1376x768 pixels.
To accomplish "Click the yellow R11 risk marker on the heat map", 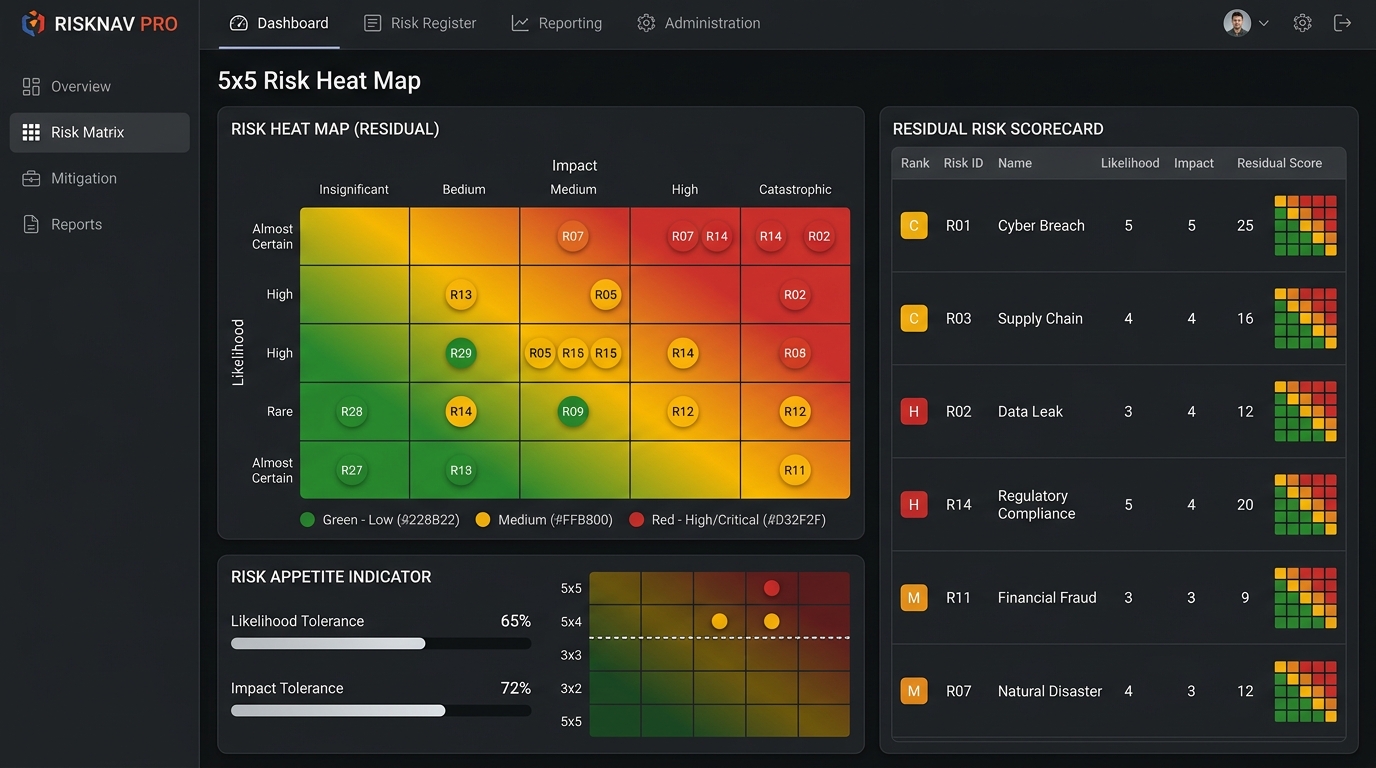I will (x=795, y=470).
